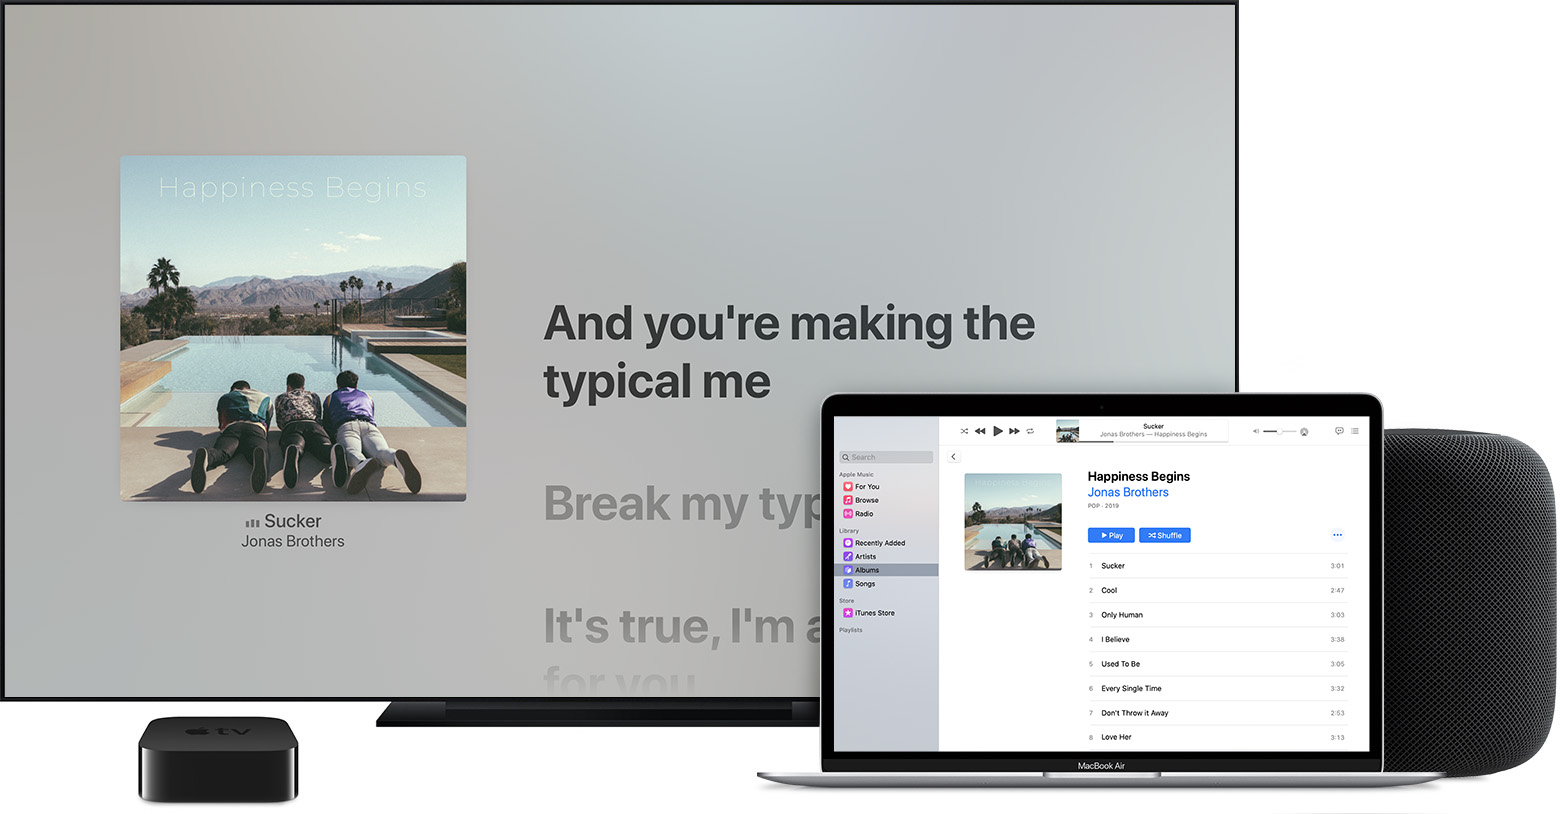Go back with the chevron button
The width and height of the screenshot is (1560, 814).
953,457
